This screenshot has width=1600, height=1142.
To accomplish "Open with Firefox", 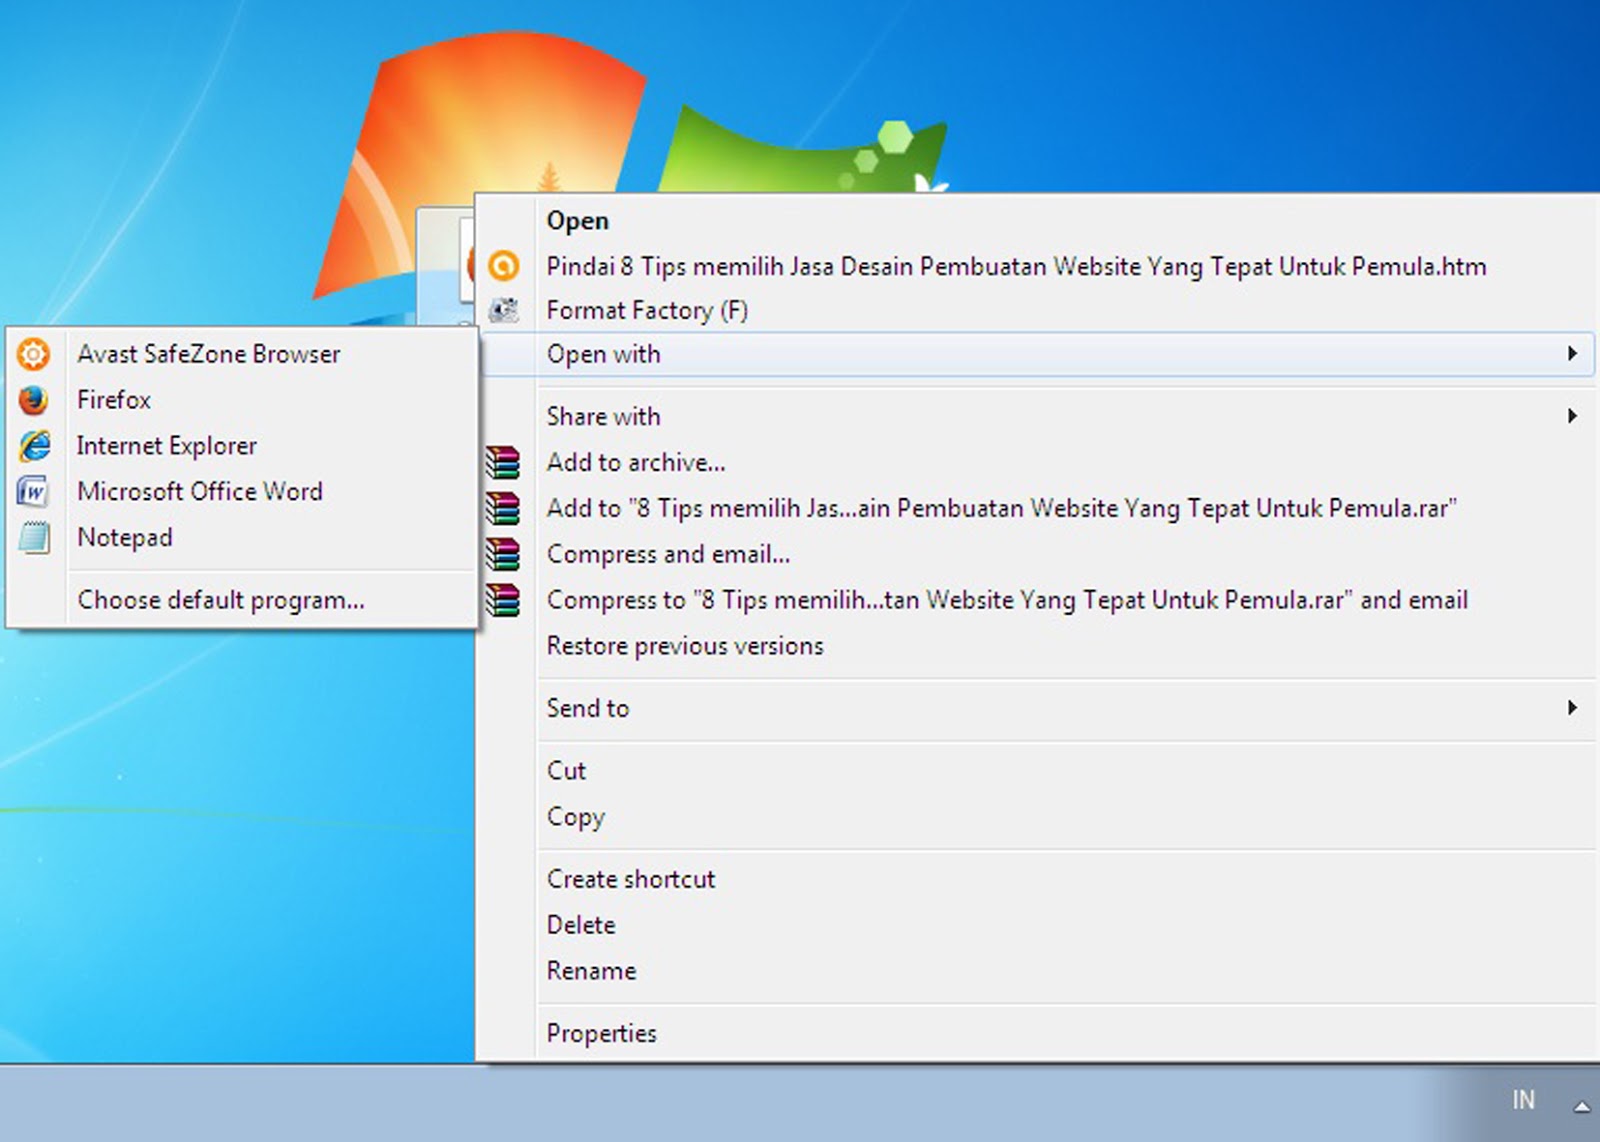I will [x=242, y=400].
